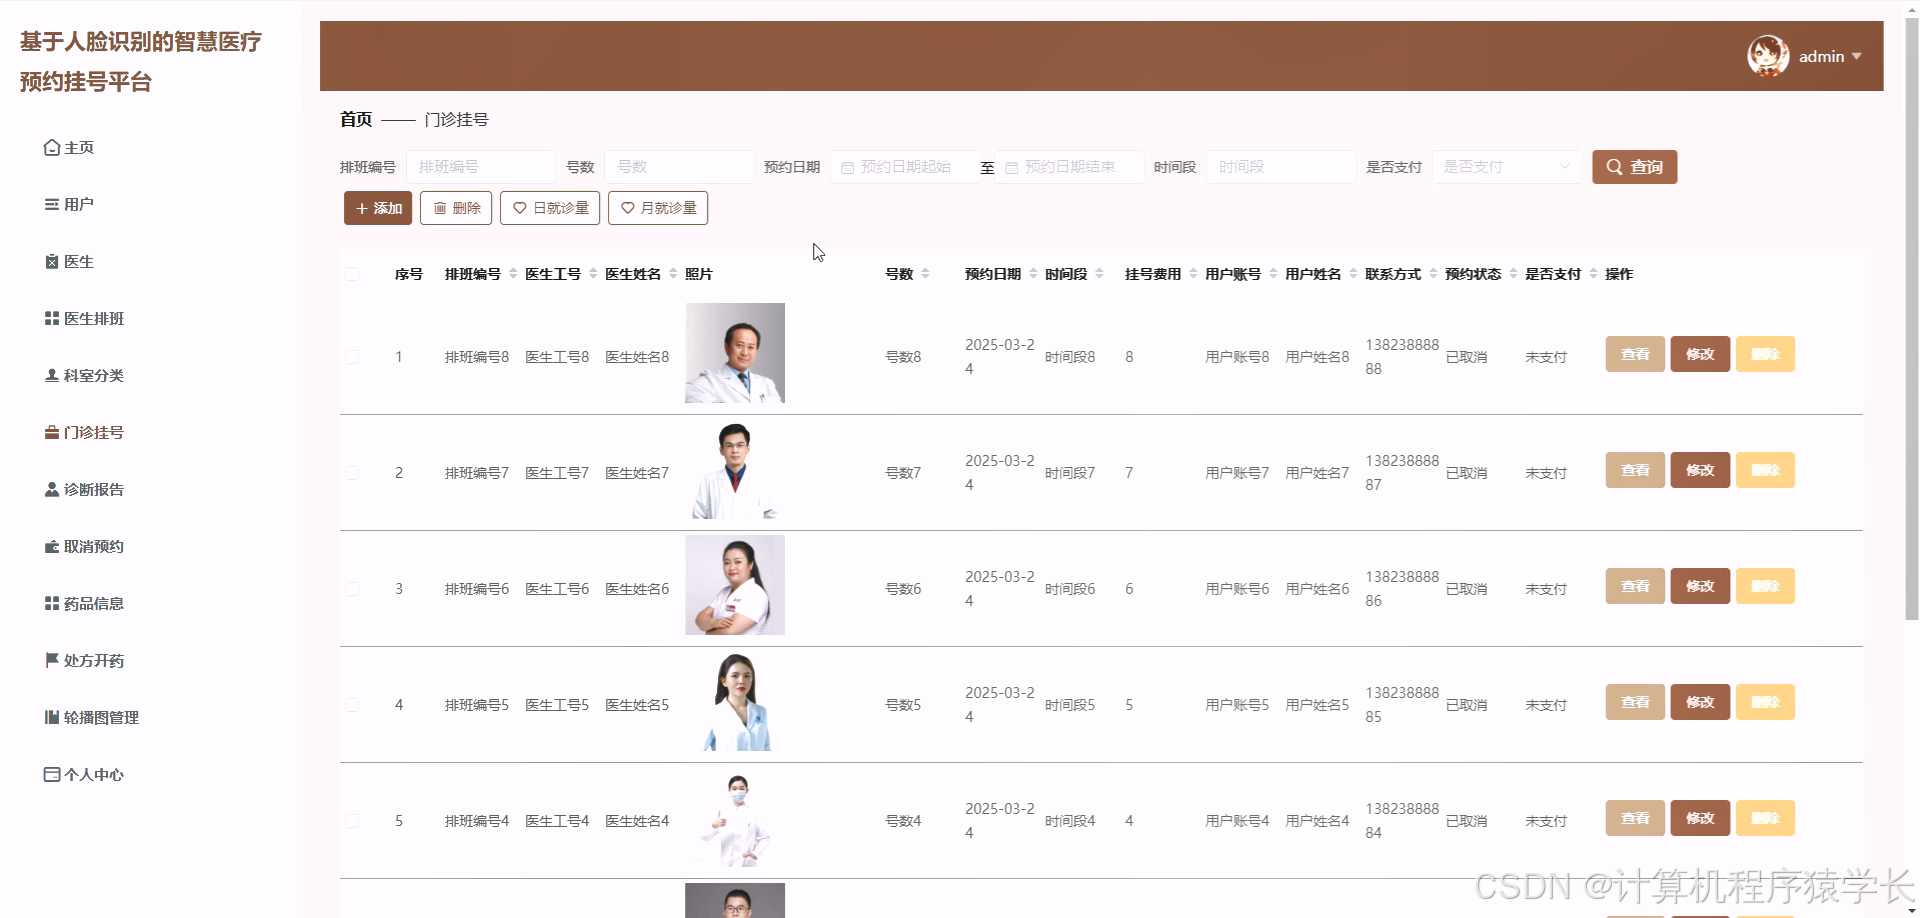Click the 轮播图管理 carousel management icon

pyautogui.click(x=52, y=717)
